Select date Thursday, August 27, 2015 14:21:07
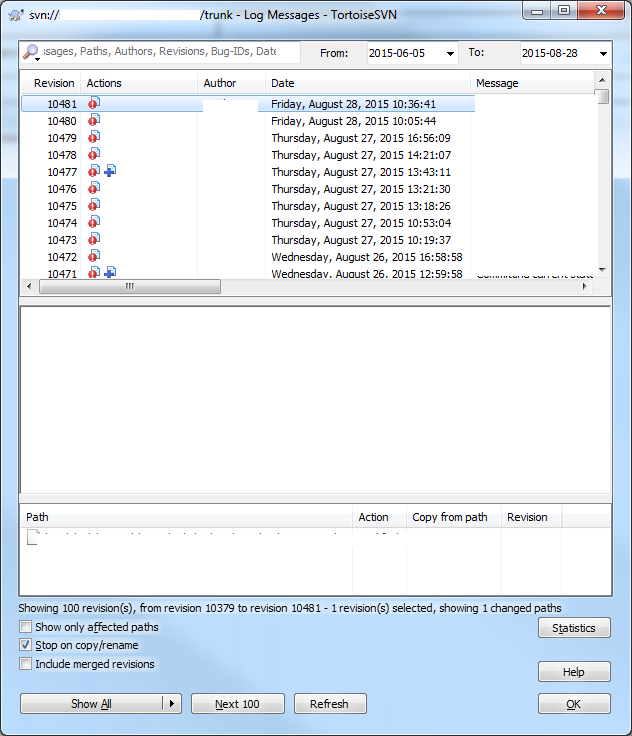632x736 pixels. coord(361,155)
